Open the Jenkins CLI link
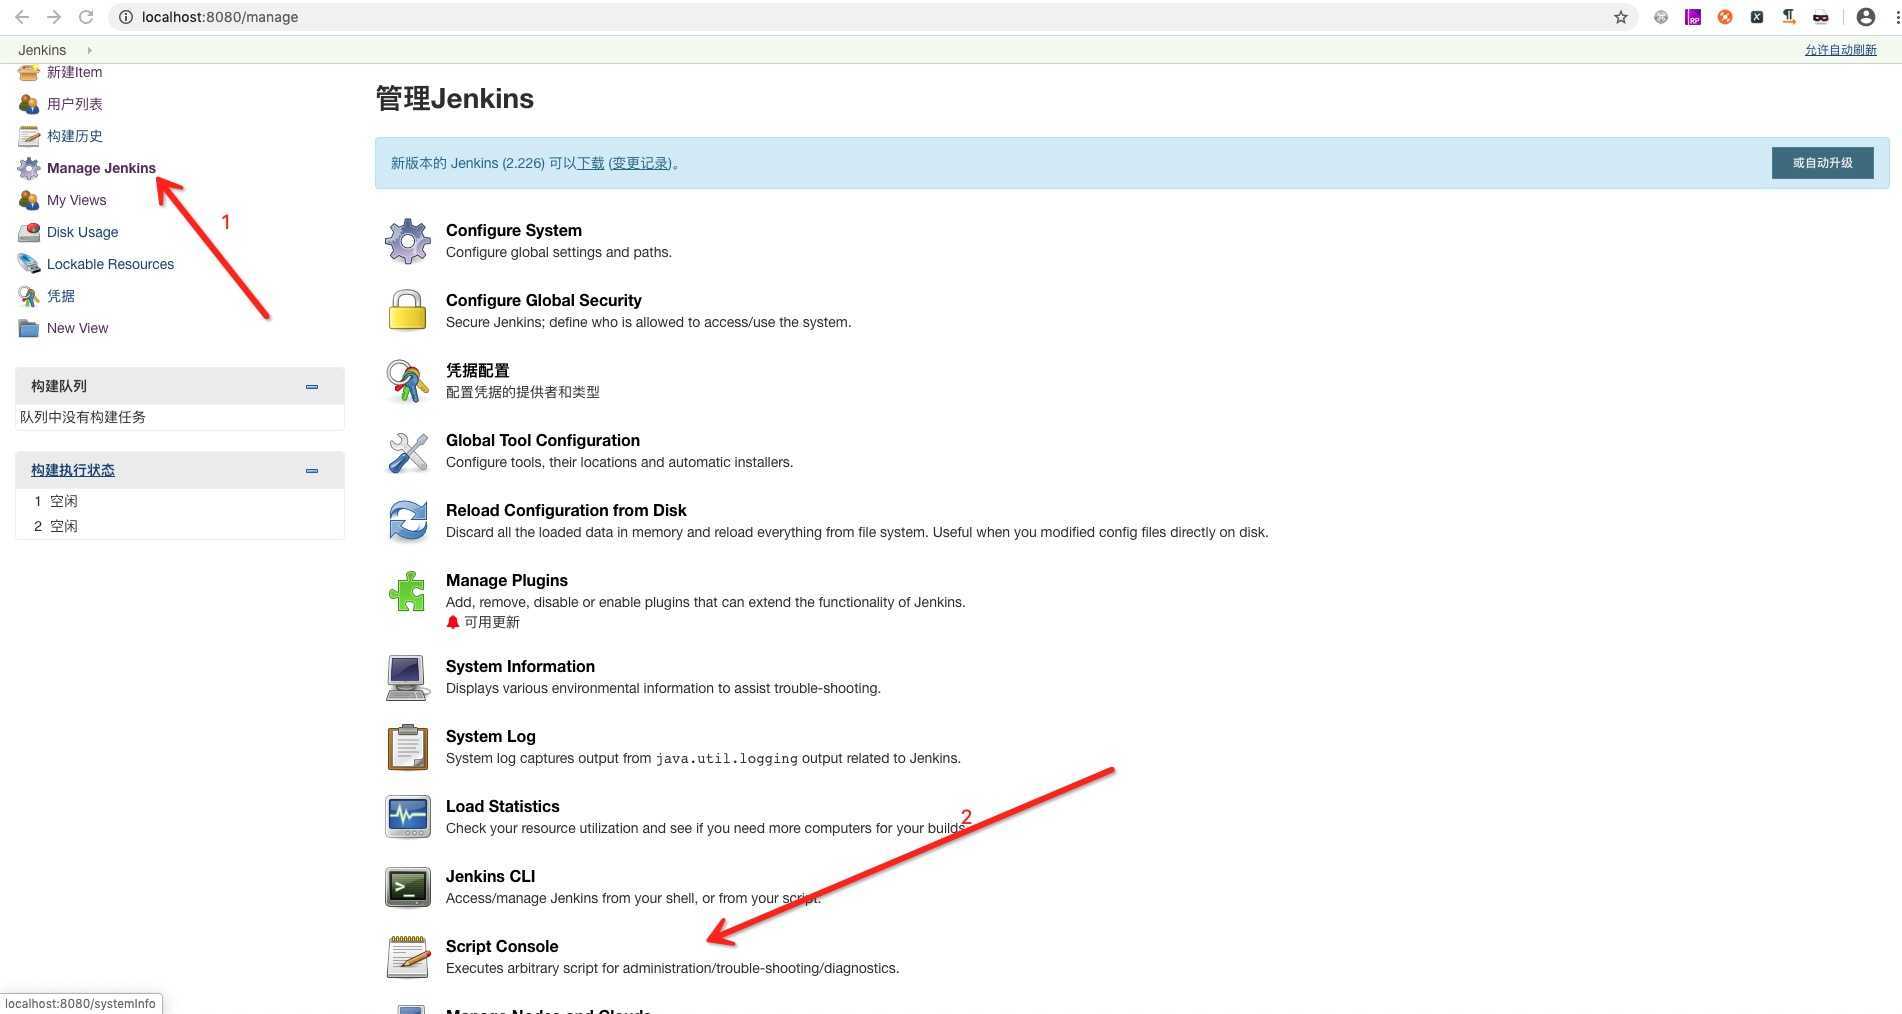 pos(490,876)
